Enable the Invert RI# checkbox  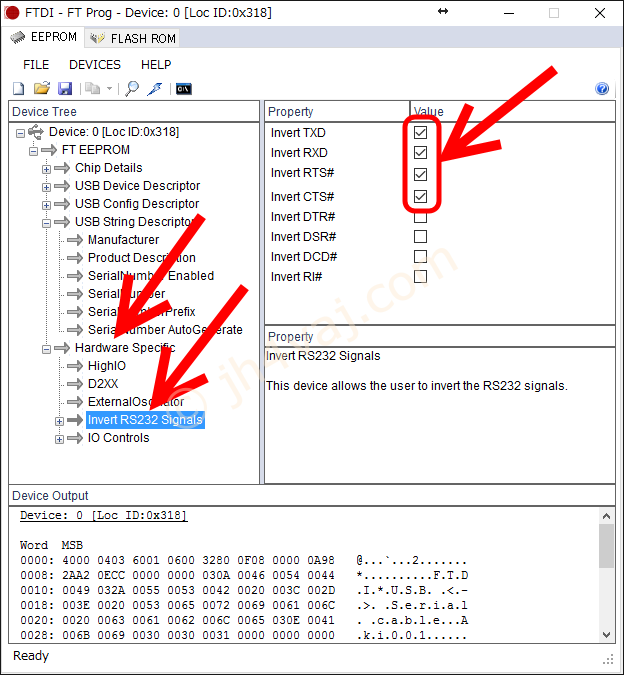(420, 276)
